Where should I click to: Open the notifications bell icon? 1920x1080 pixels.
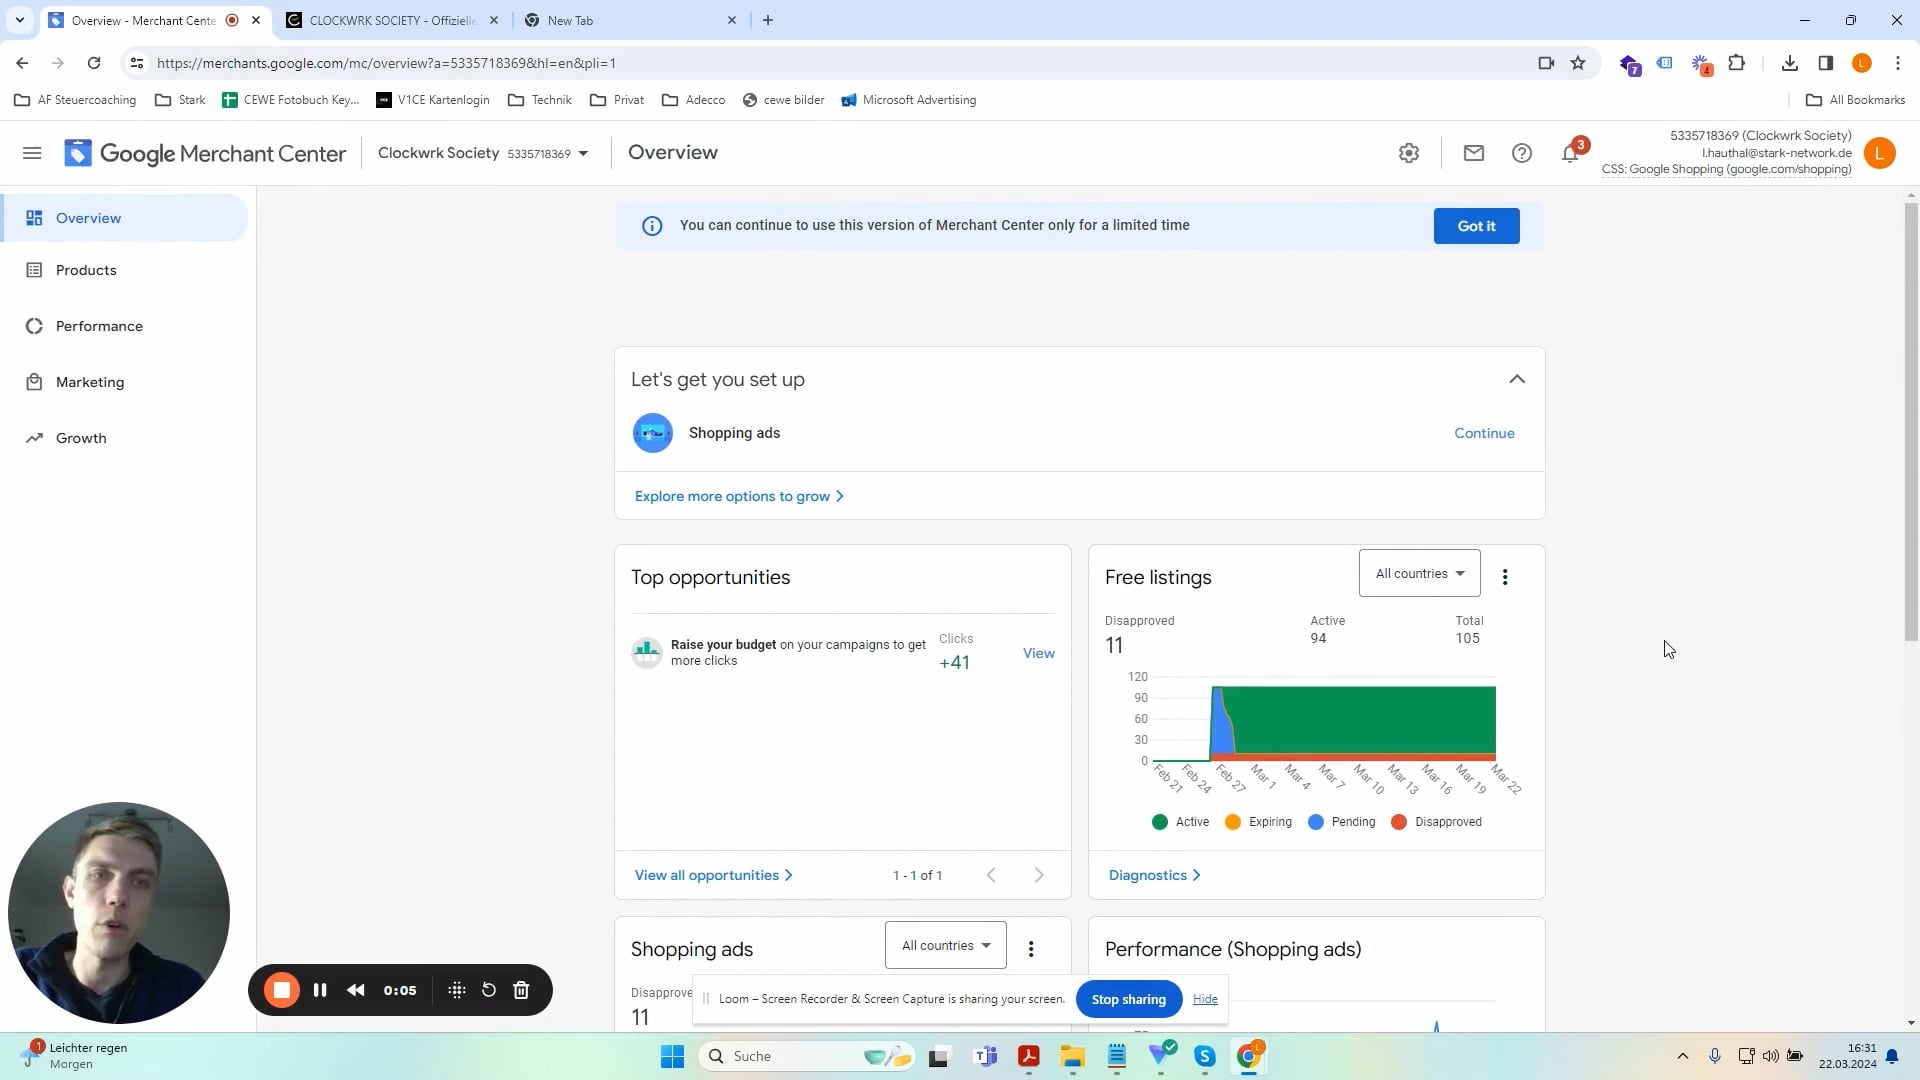1570,153
